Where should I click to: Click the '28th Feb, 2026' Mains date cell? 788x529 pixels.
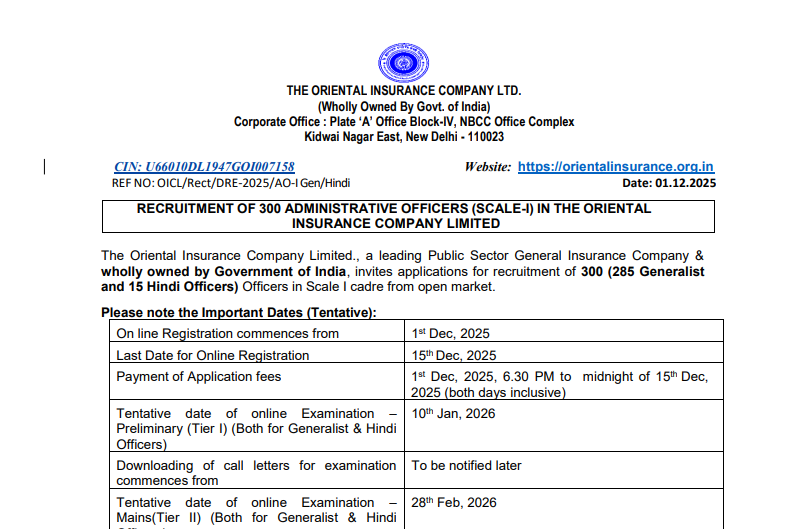(x=454, y=502)
